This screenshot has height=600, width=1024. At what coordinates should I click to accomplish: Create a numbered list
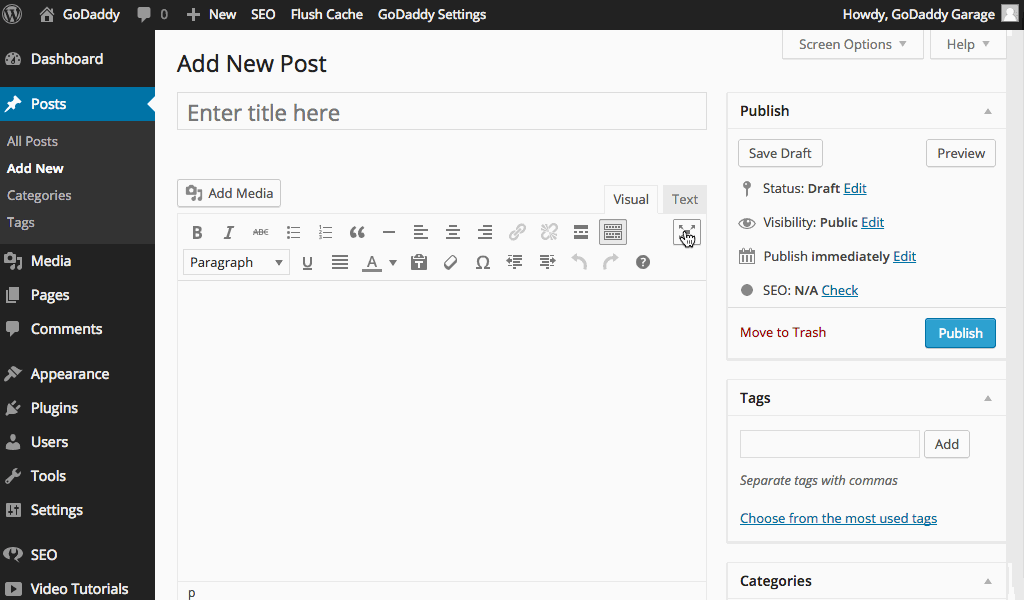point(325,233)
